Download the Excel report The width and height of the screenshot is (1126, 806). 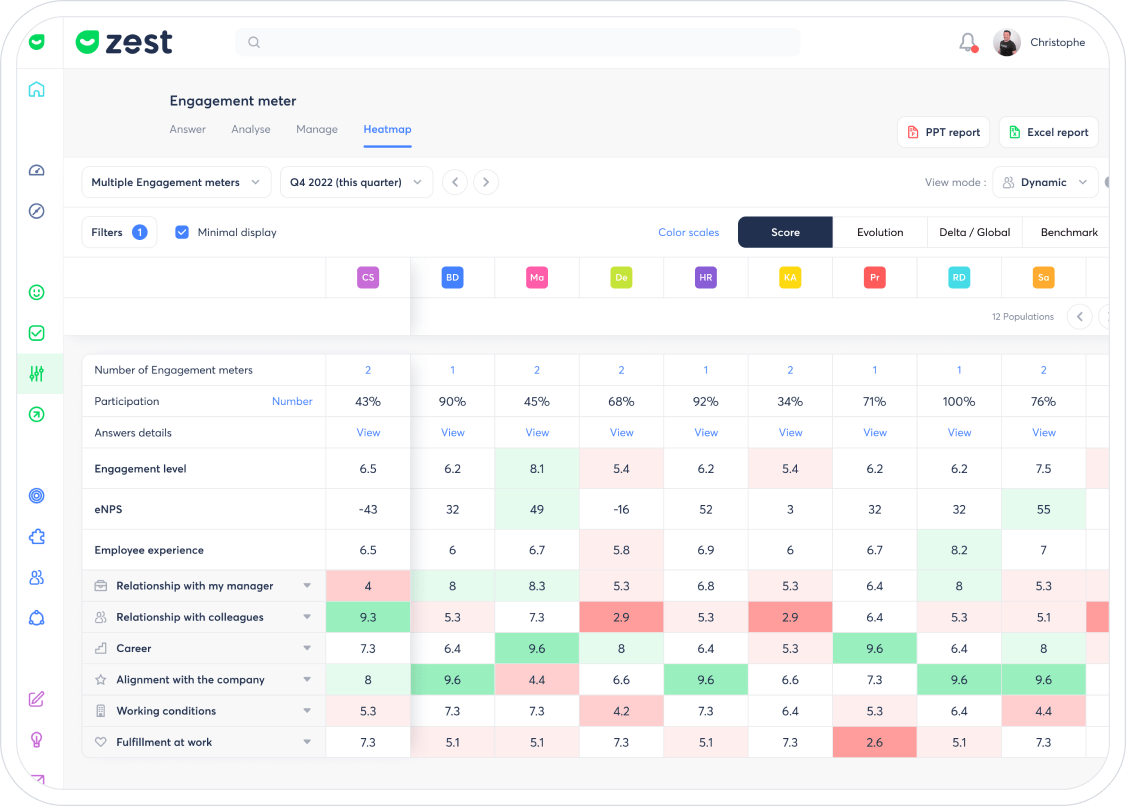point(1048,132)
